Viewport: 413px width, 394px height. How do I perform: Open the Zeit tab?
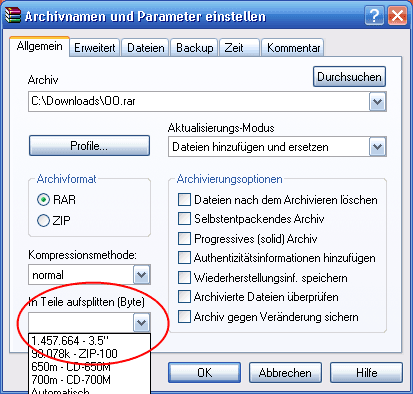tap(240, 48)
